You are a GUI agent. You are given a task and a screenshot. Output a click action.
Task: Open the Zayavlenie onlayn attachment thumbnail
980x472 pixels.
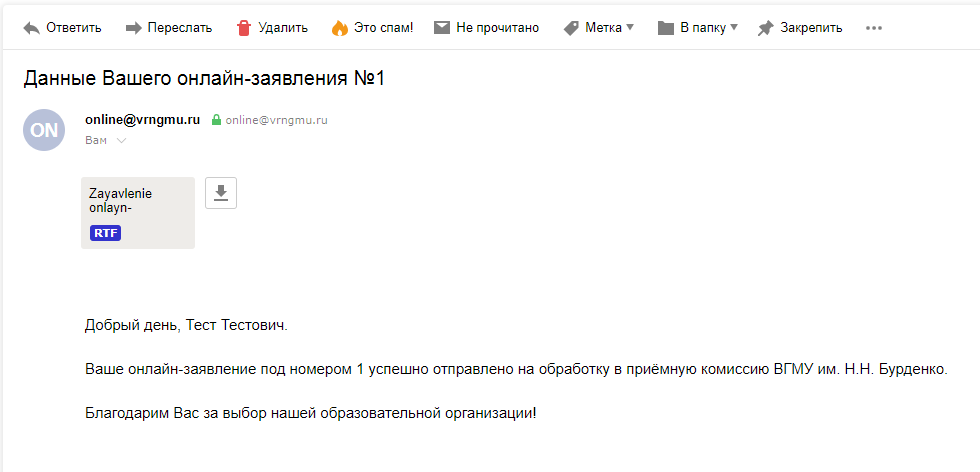click(x=138, y=213)
